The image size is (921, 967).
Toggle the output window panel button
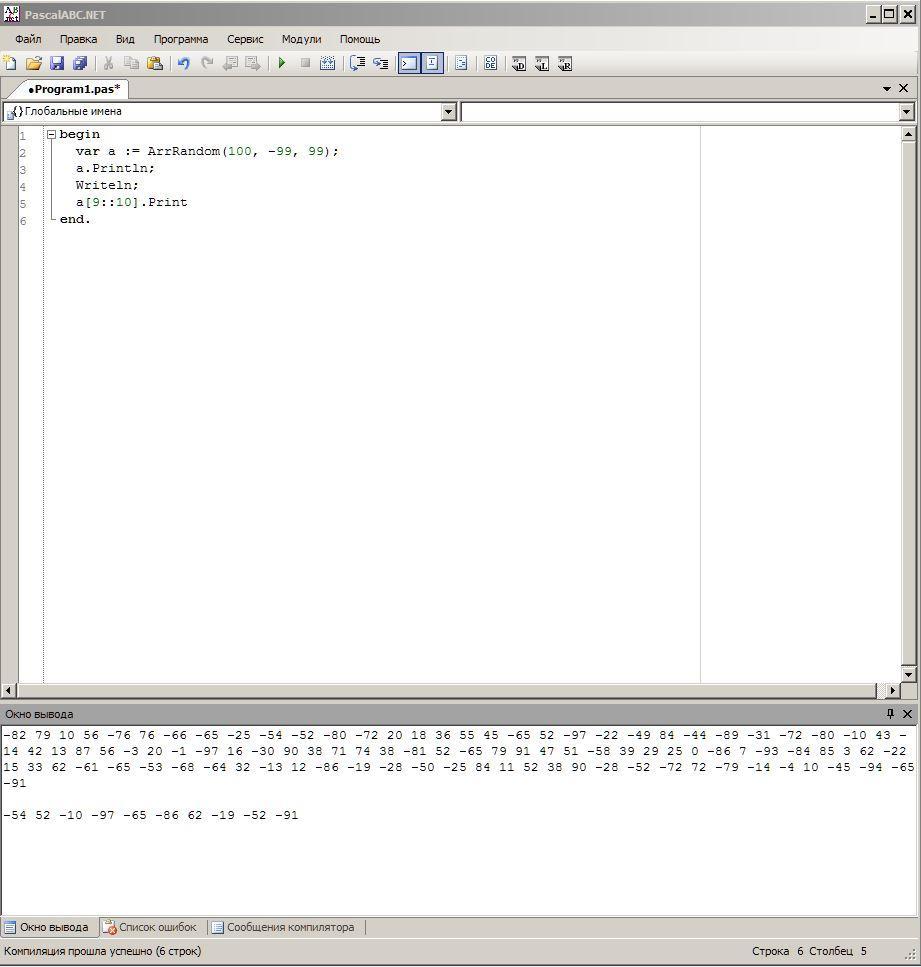point(409,63)
